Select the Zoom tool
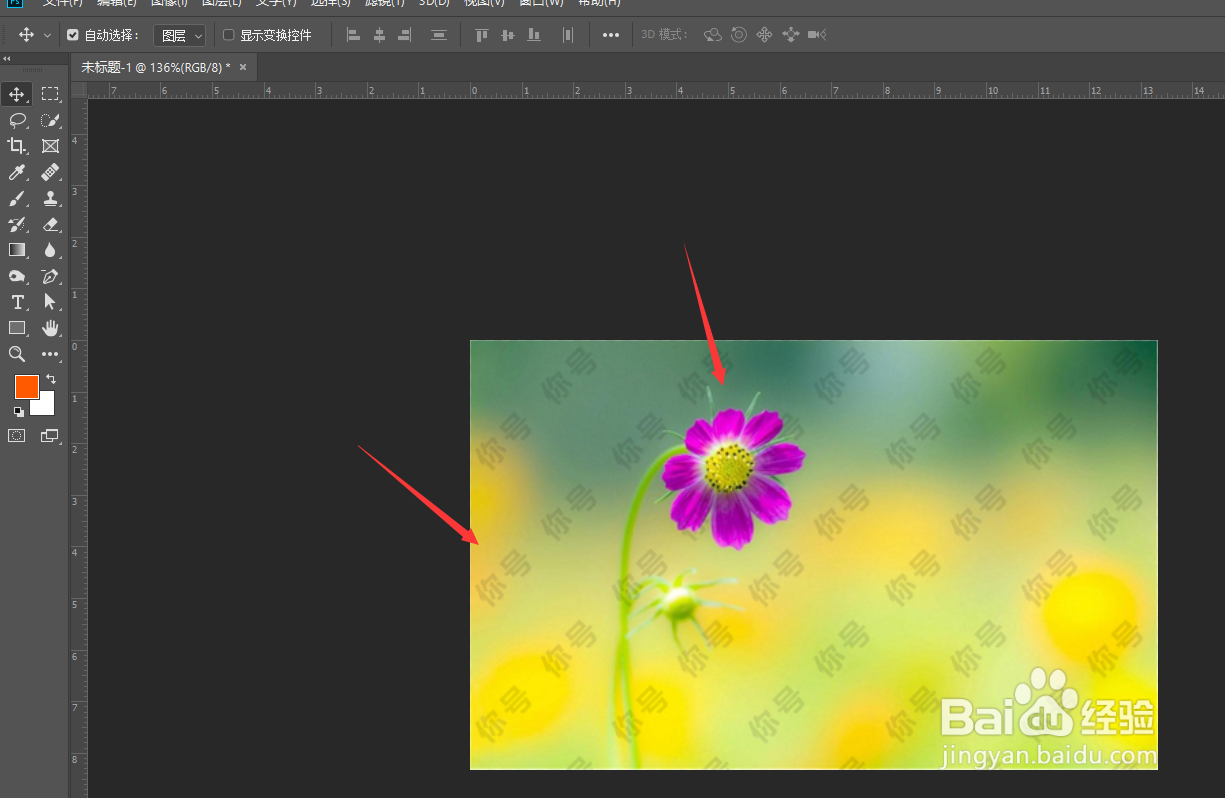This screenshot has width=1225, height=798. 17,354
